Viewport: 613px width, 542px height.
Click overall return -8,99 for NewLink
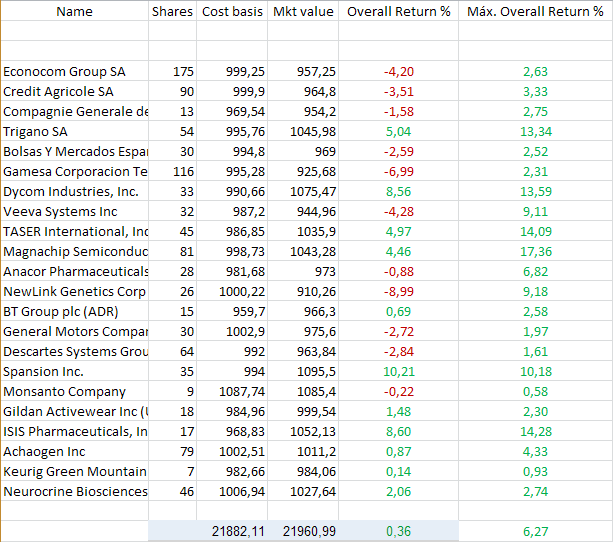[399, 291]
